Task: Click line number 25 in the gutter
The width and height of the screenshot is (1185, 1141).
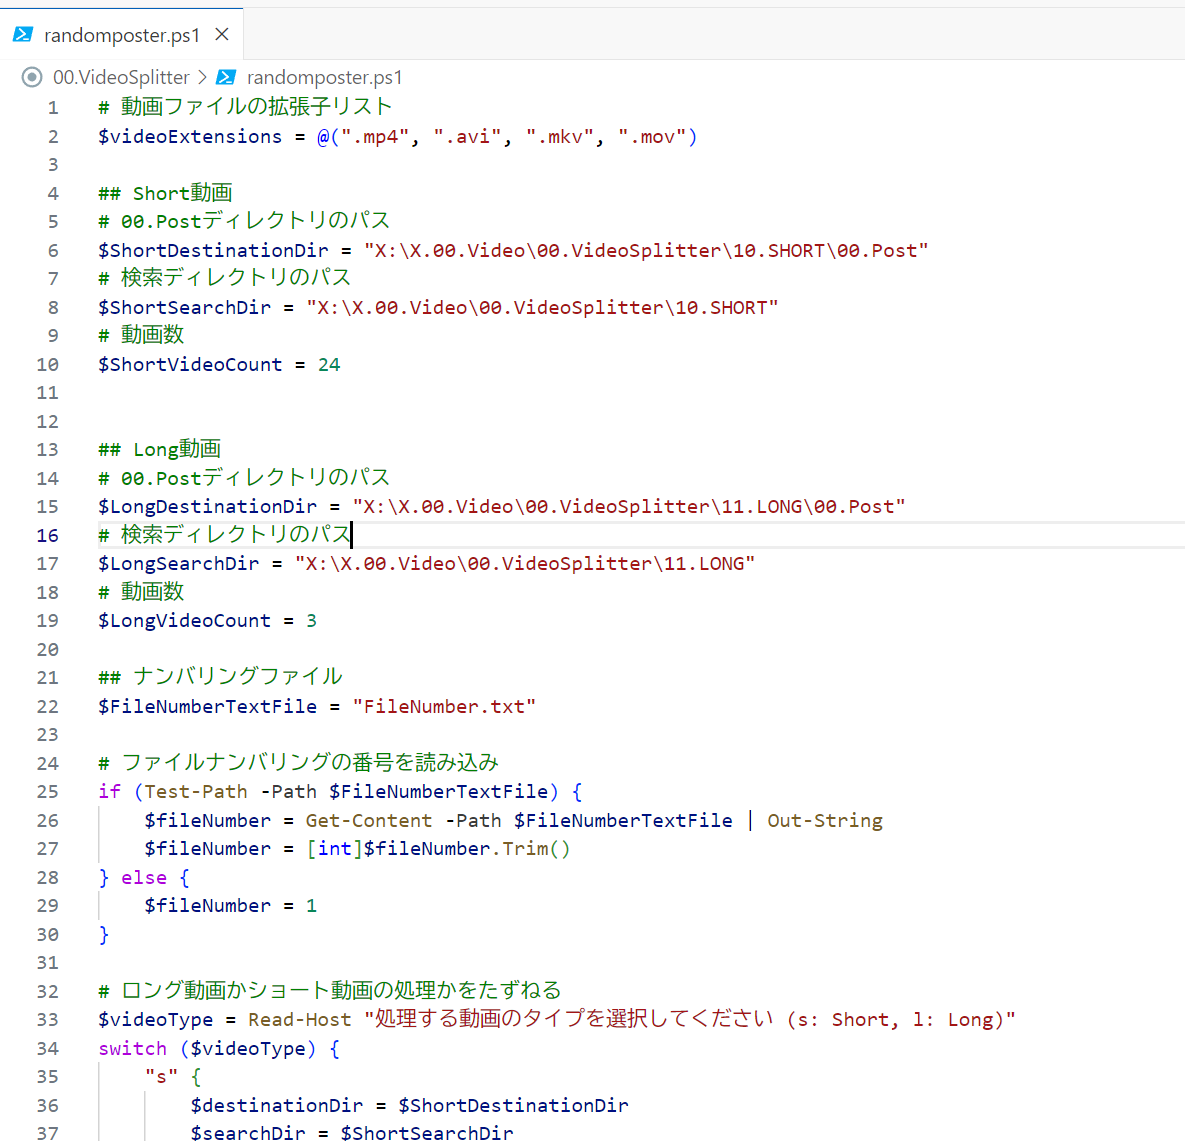Action: [x=47, y=792]
